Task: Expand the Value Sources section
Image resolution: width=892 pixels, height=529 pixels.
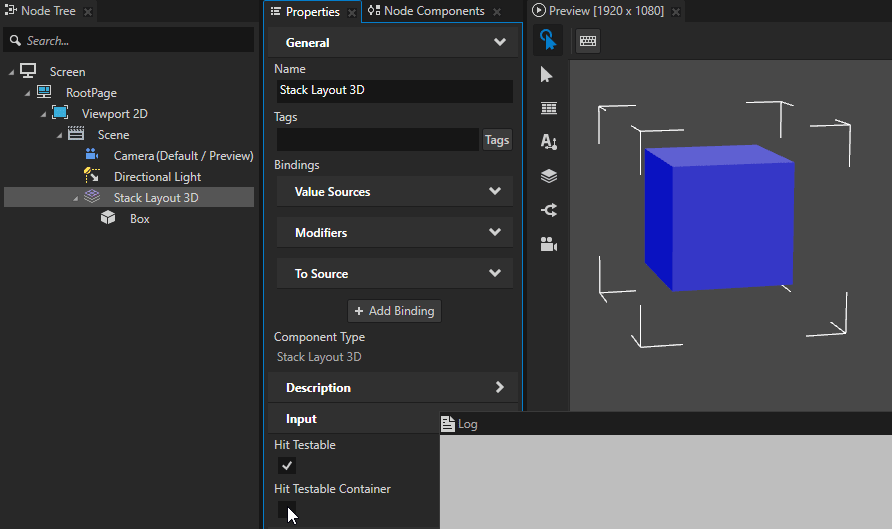Action: click(495, 191)
